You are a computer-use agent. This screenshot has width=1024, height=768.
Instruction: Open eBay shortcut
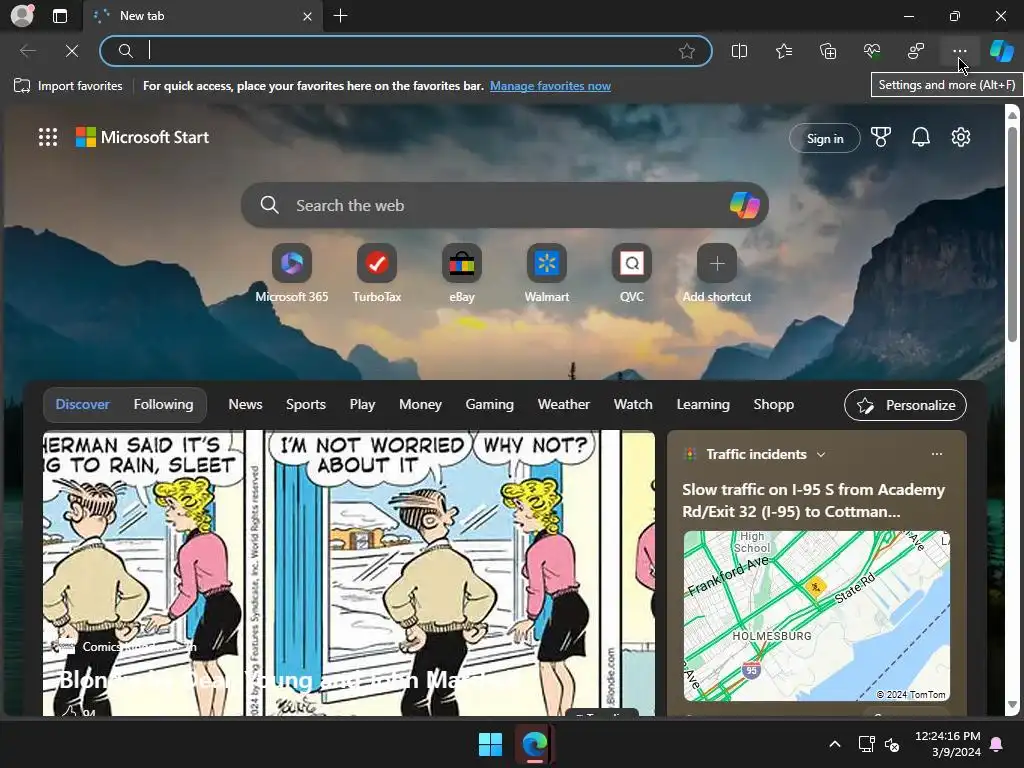462,273
